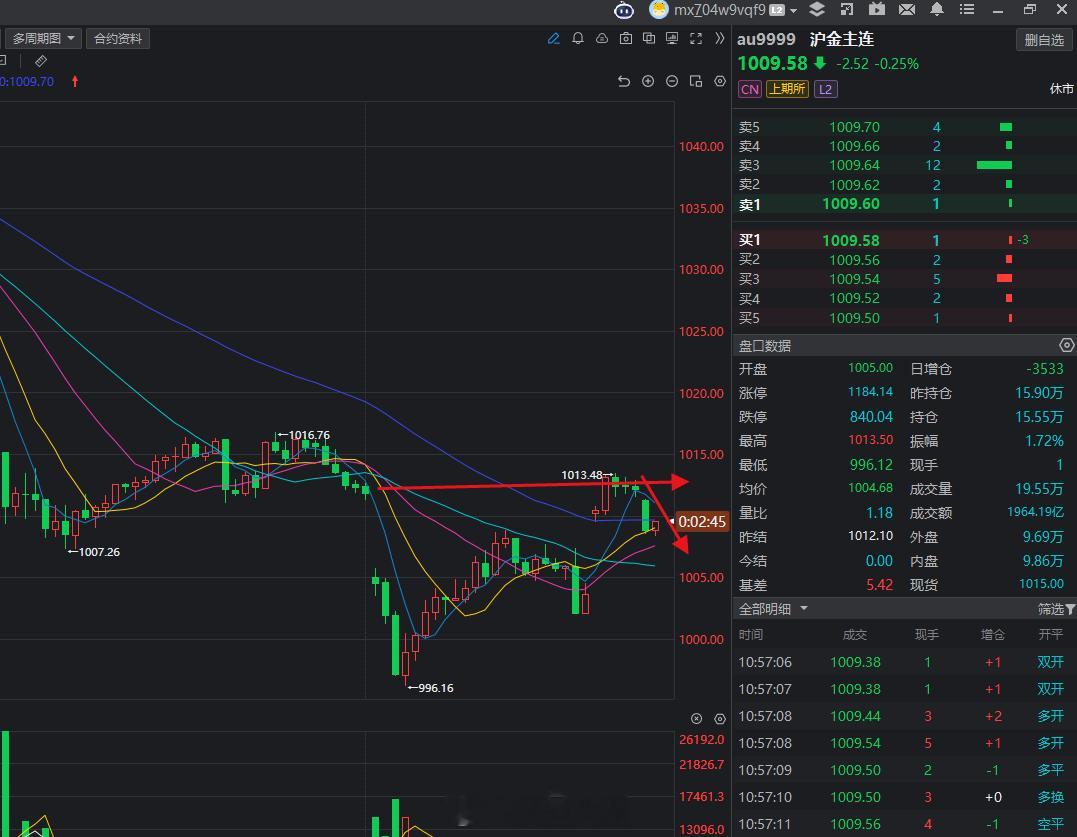1077x837 pixels.
Task: Select the drawing/annotation pen tool
Action: [x=553, y=38]
